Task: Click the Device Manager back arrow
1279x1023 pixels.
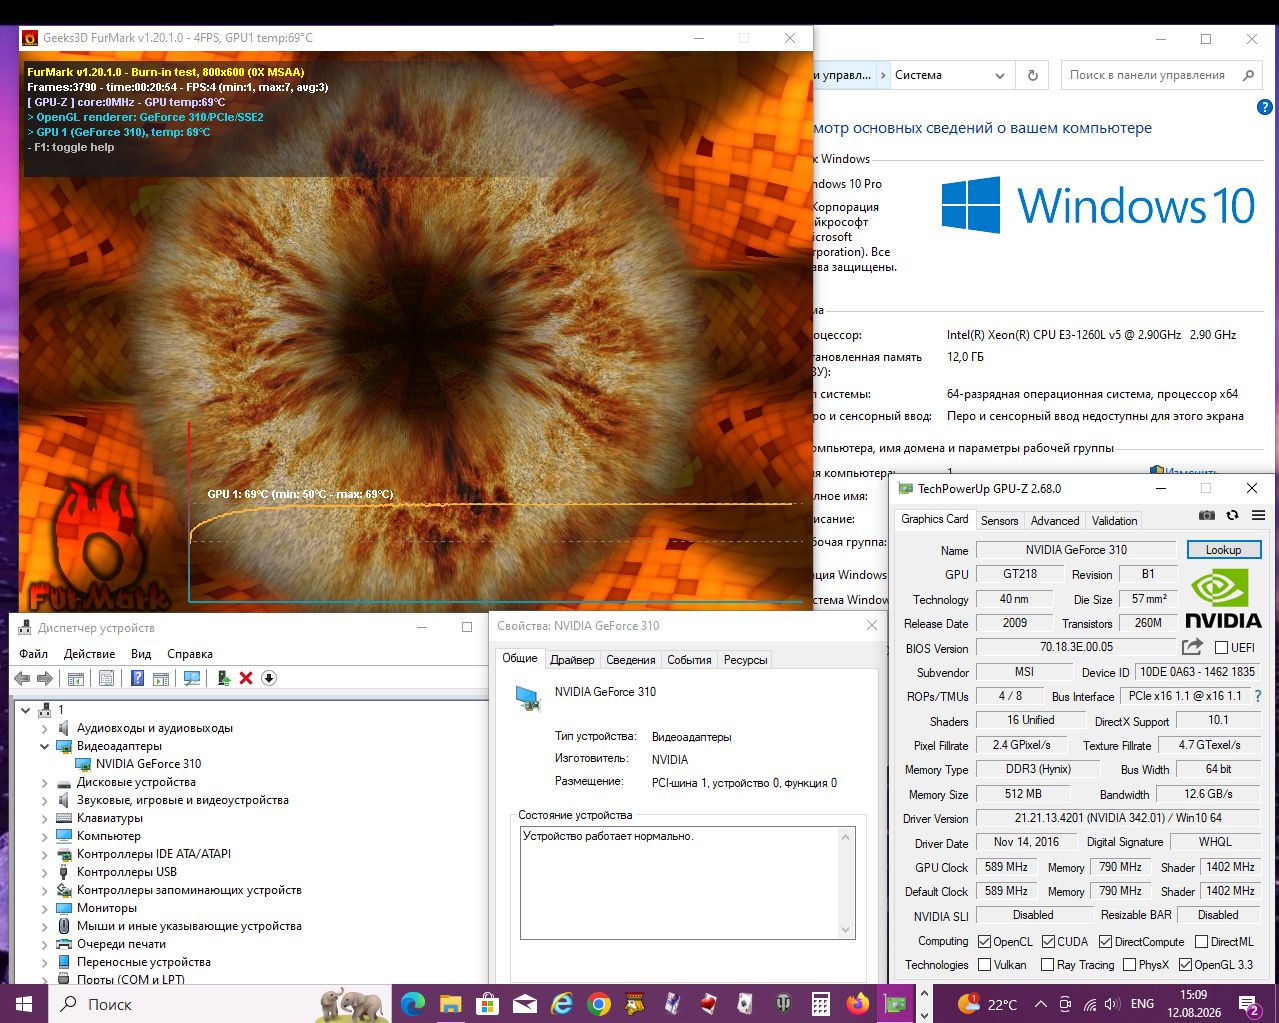Action: tap(22, 678)
